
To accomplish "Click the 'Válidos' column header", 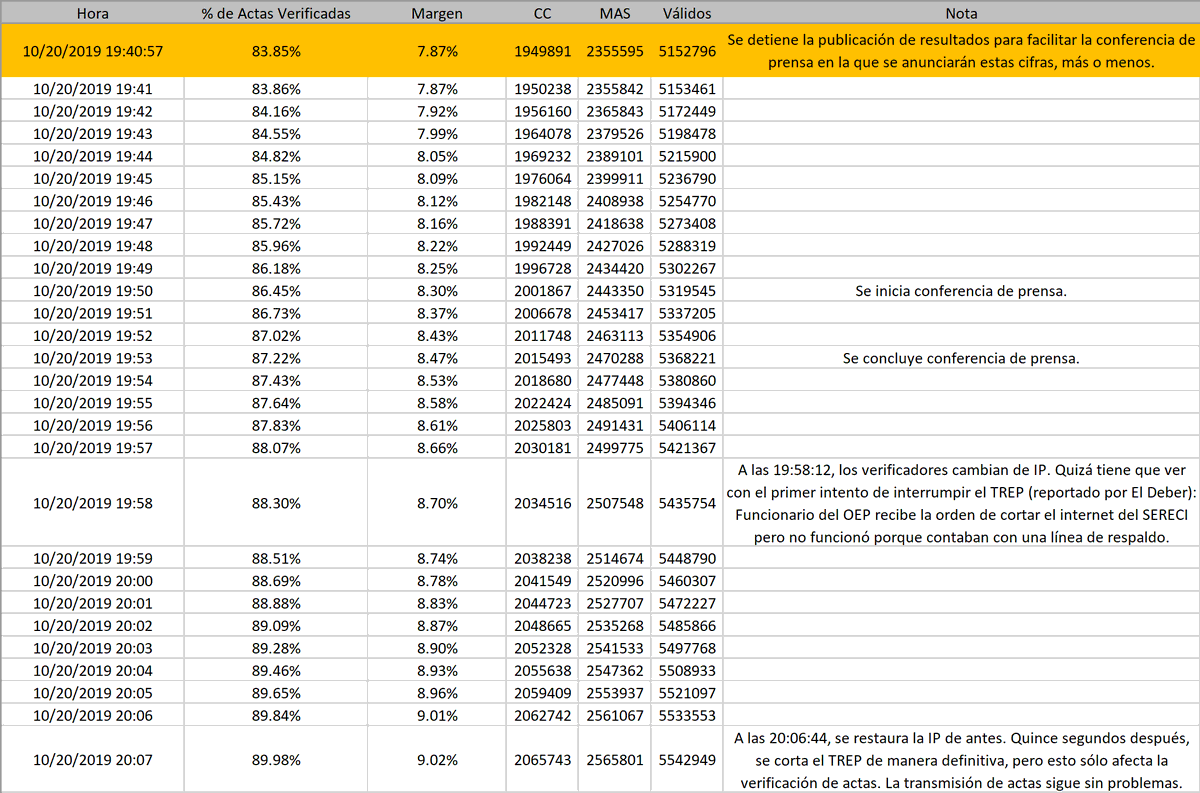I will (x=686, y=14).
